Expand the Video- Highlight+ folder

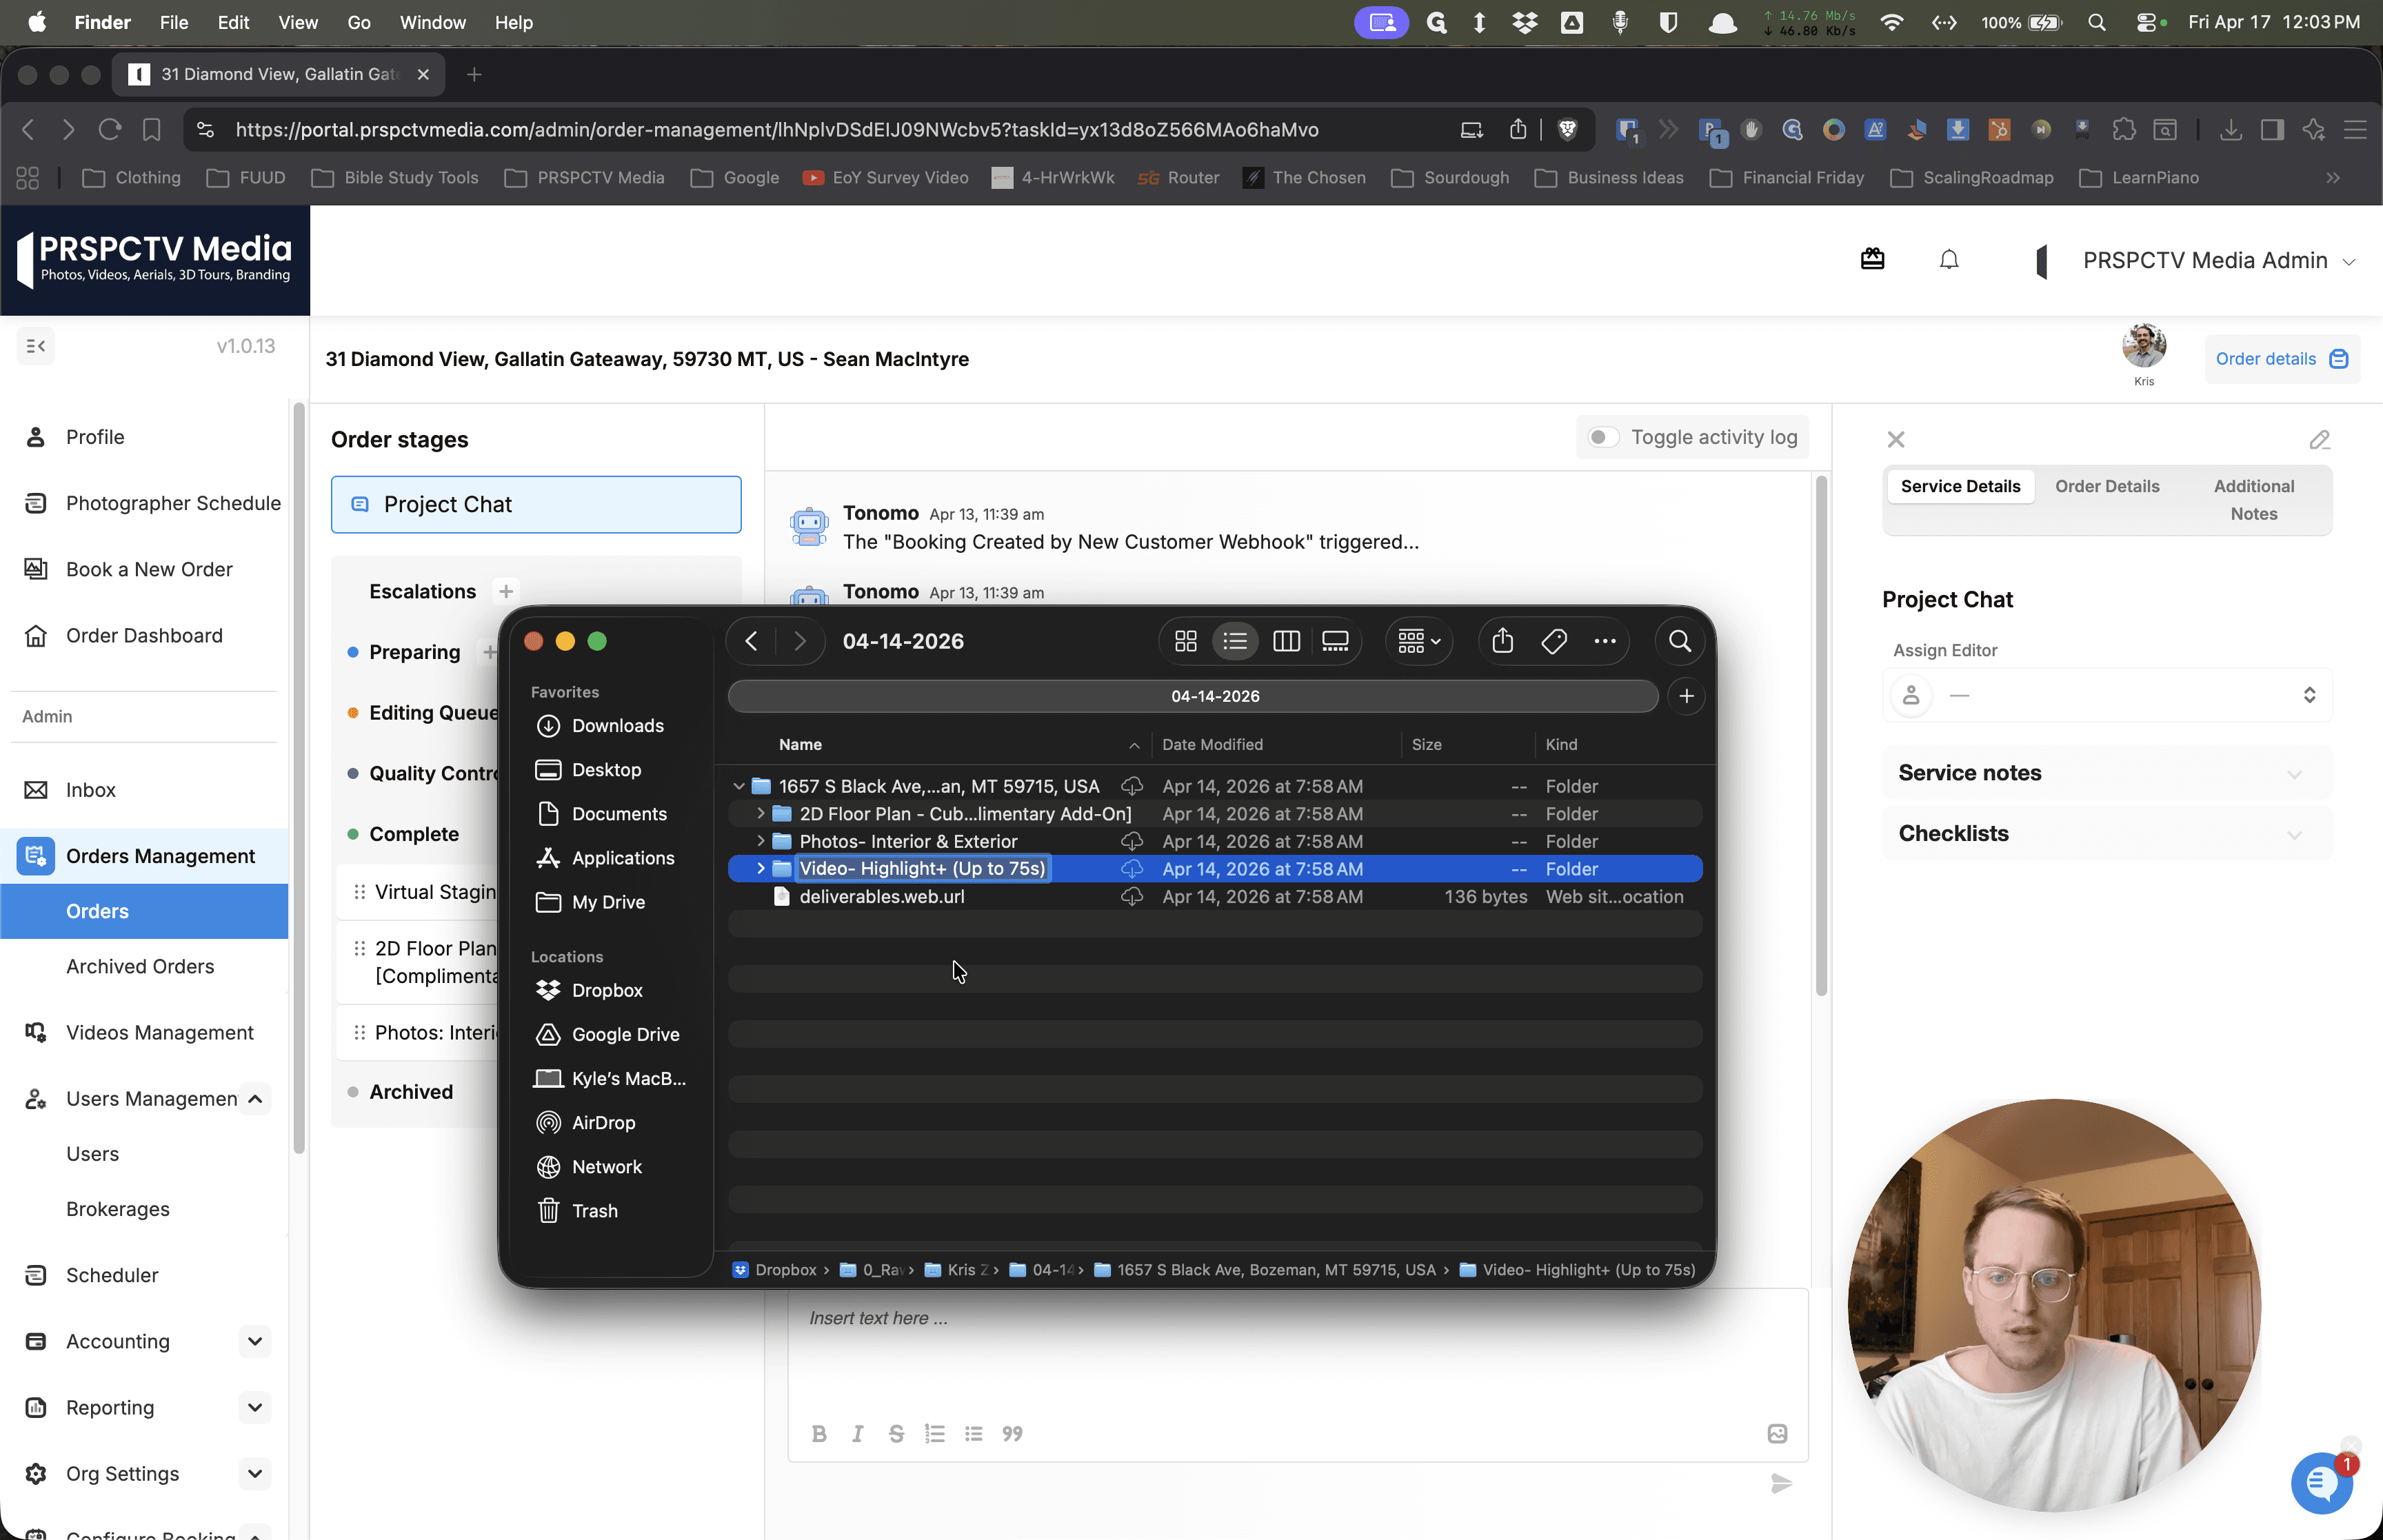(x=760, y=868)
